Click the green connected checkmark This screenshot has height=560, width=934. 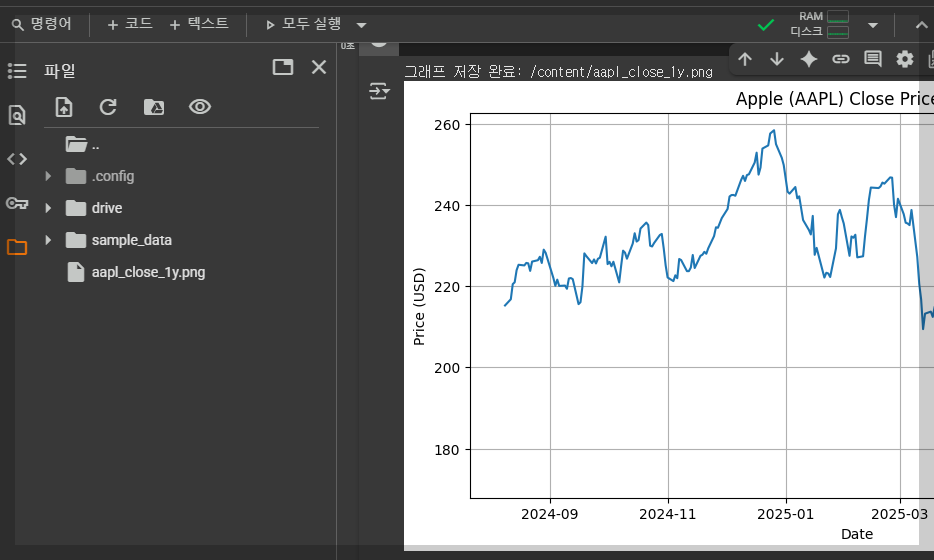pyautogui.click(x=766, y=26)
